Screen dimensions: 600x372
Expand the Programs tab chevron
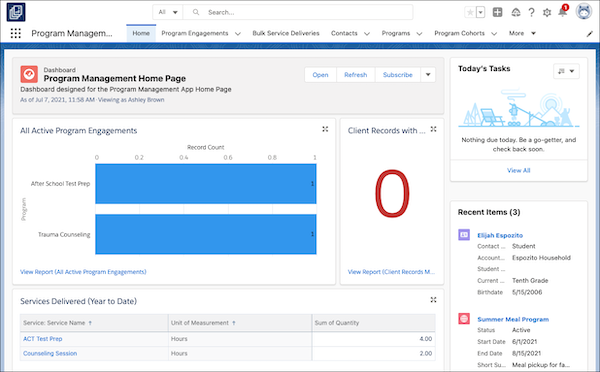[x=419, y=34]
